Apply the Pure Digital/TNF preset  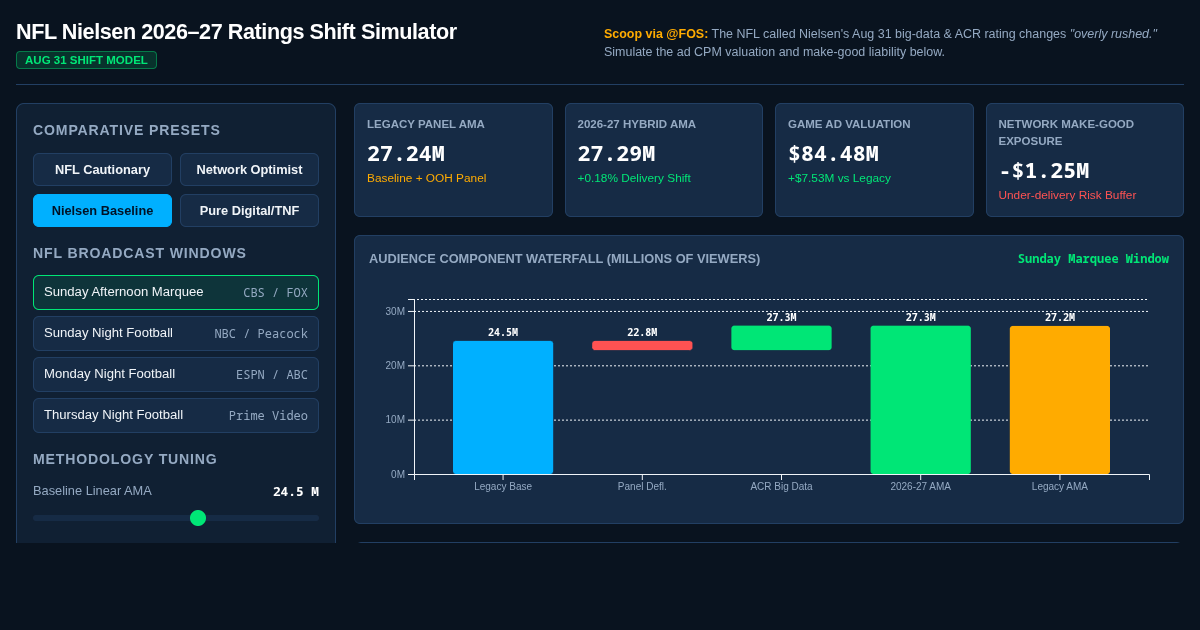pyautogui.click(x=249, y=211)
